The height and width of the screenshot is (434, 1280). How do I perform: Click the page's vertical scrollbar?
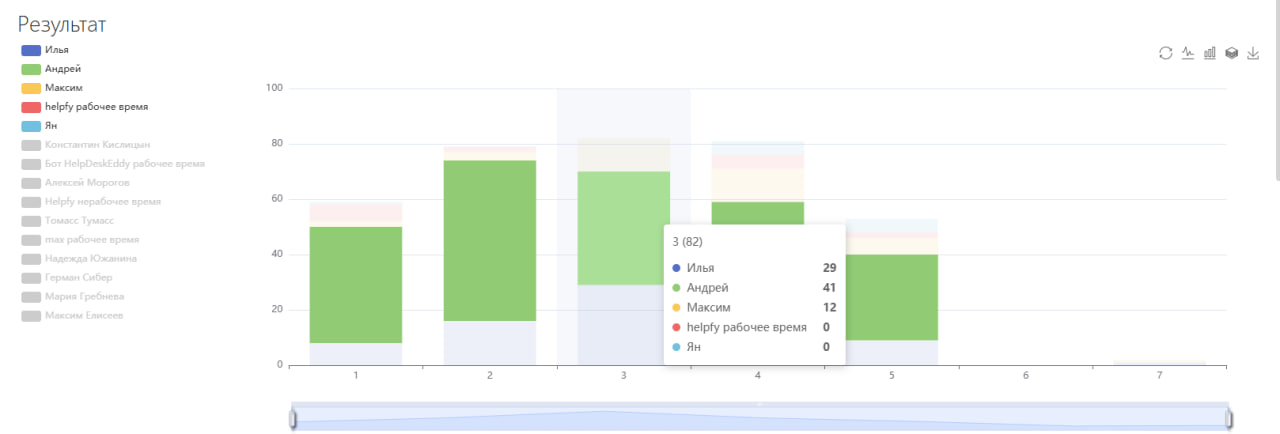coord(1275,90)
